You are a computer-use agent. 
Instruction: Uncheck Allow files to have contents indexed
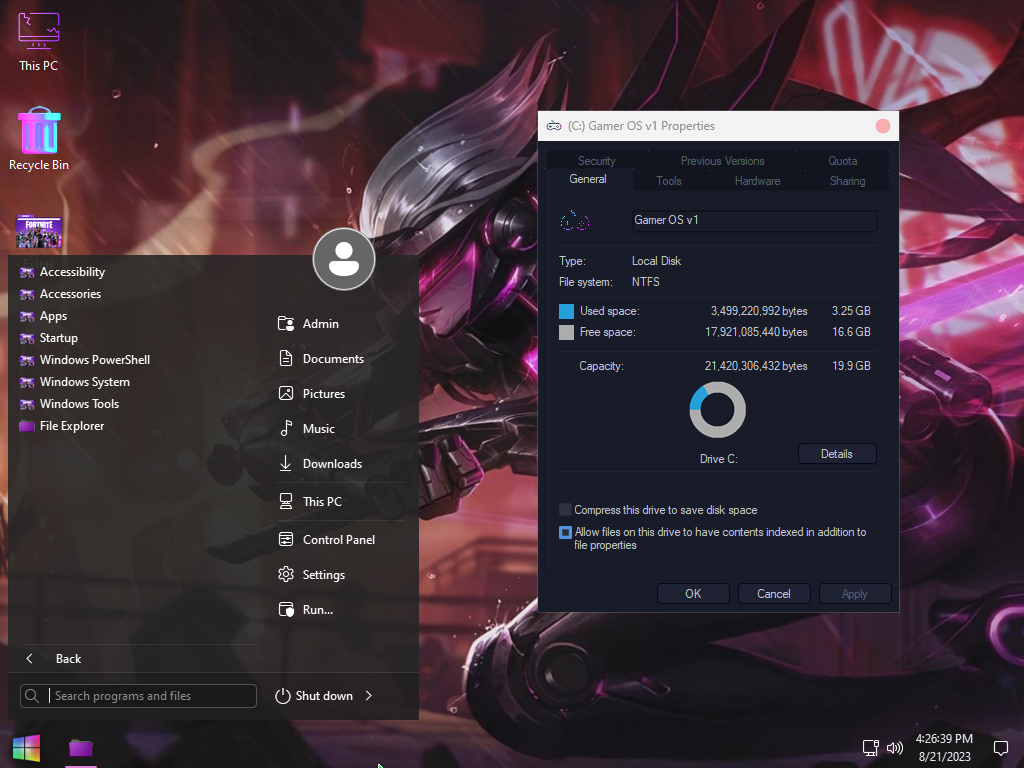pyautogui.click(x=566, y=532)
